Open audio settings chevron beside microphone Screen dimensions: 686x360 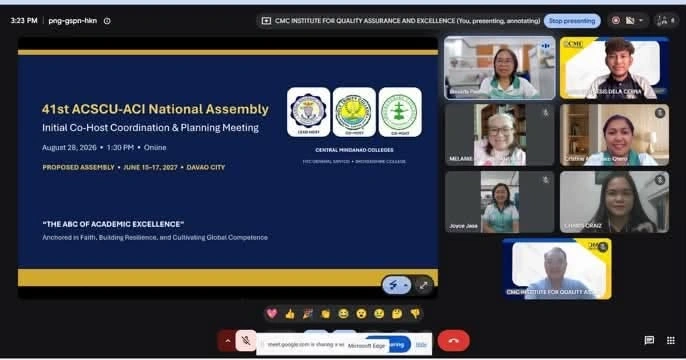click(x=227, y=340)
